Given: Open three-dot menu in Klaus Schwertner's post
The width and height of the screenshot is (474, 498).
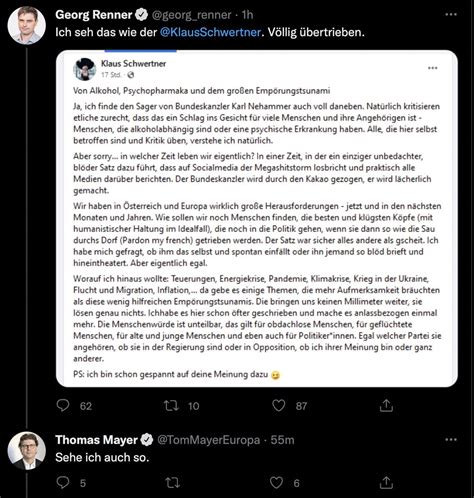Looking at the screenshot, I should click(x=432, y=68).
